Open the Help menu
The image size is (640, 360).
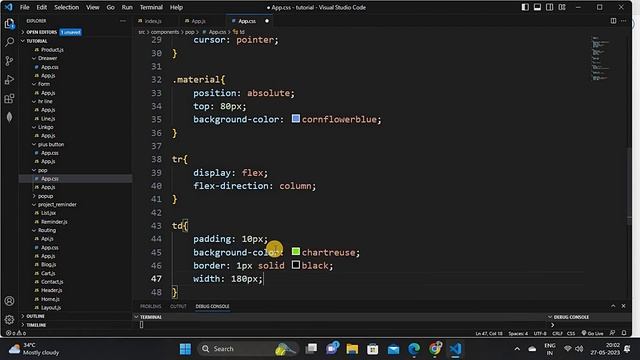coord(176,7)
